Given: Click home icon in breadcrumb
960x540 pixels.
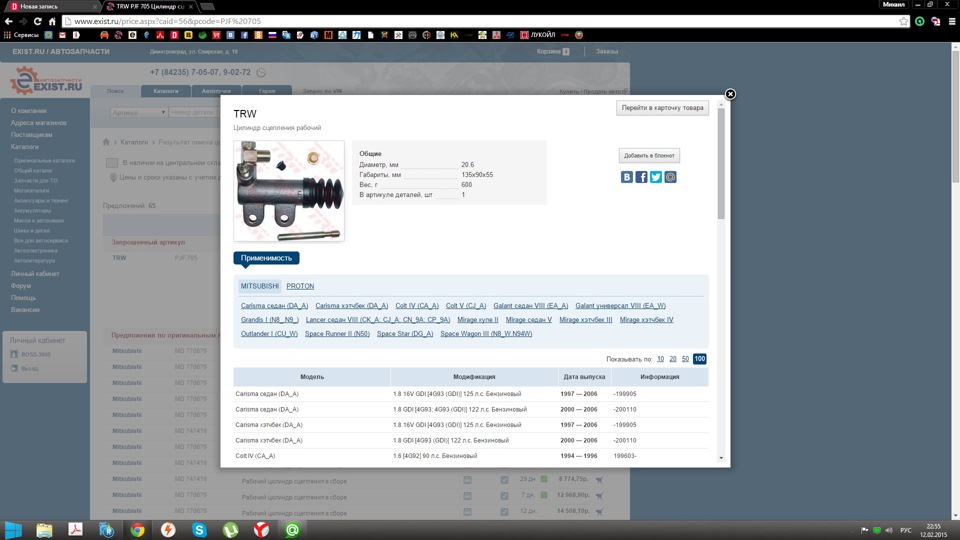Looking at the screenshot, I should [106, 142].
